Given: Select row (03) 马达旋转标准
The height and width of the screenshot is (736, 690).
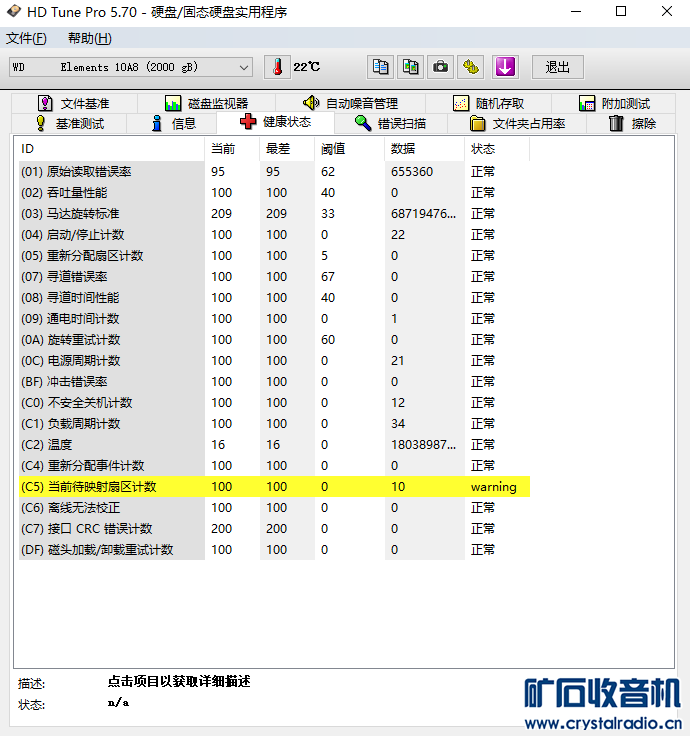Looking at the screenshot, I should pos(274,214).
